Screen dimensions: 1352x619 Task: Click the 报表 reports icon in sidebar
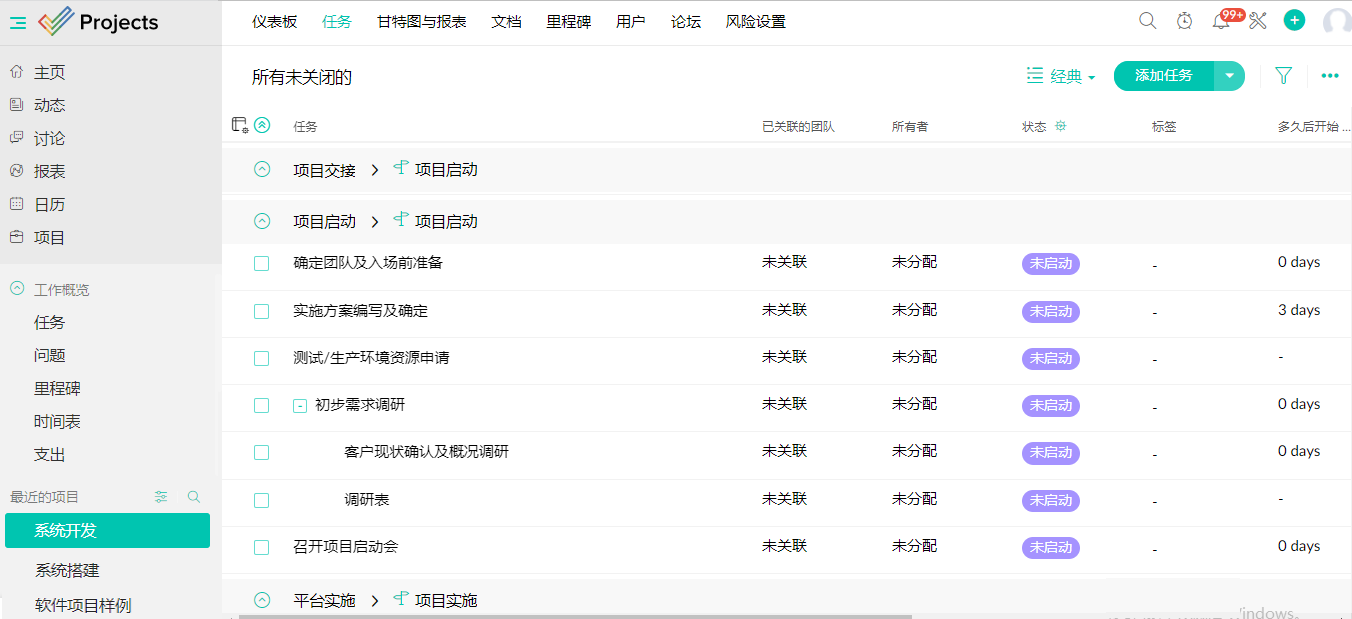[x=16, y=171]
